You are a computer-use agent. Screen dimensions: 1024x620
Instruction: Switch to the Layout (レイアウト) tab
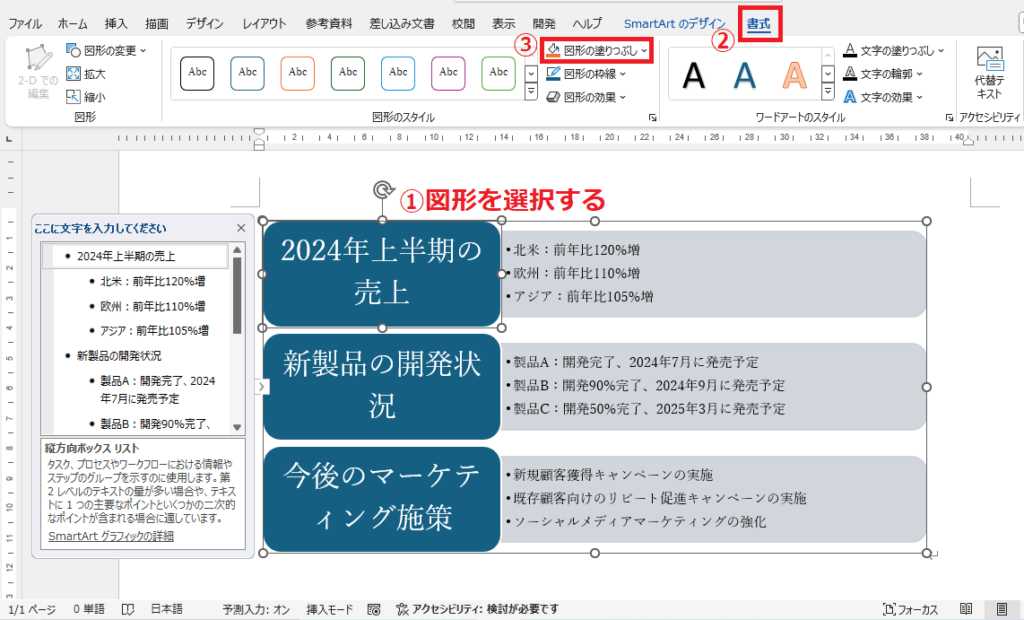coord(264,24)
